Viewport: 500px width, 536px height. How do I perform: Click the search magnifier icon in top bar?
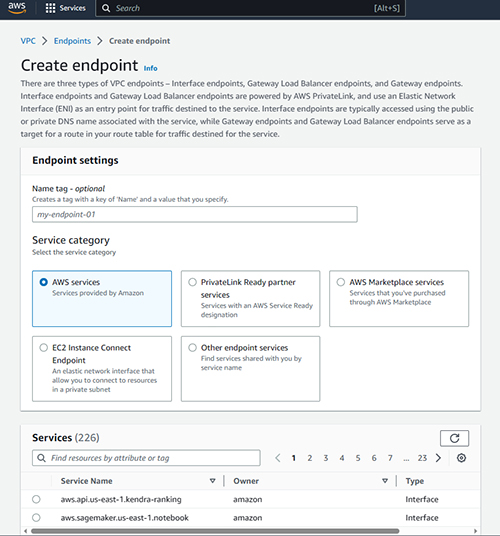click(x=106, y=8)
